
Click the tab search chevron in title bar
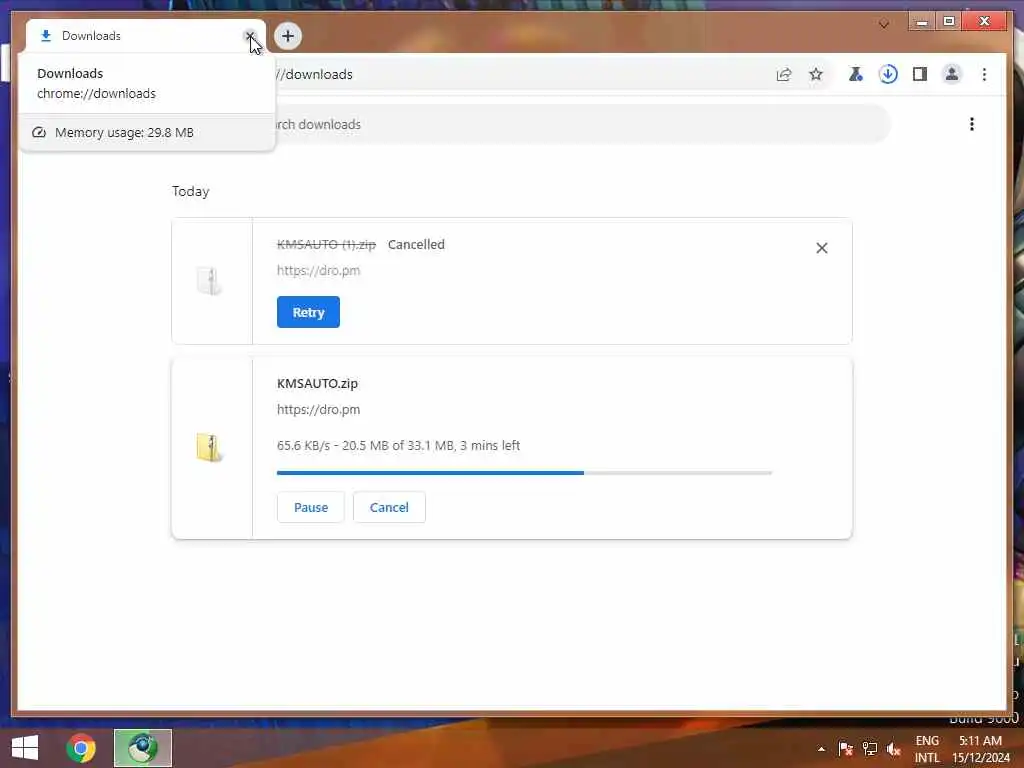click(x=884, y=24)
